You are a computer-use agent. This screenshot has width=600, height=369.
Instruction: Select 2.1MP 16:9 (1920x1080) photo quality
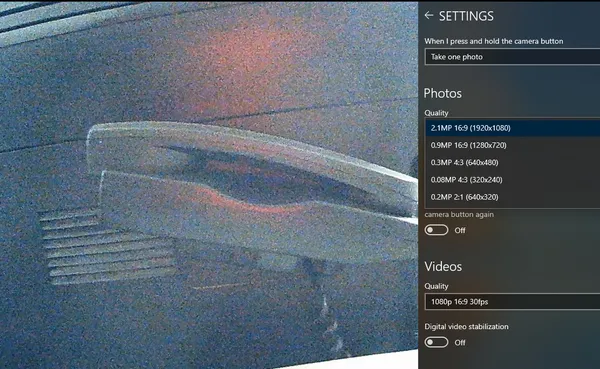513,128
